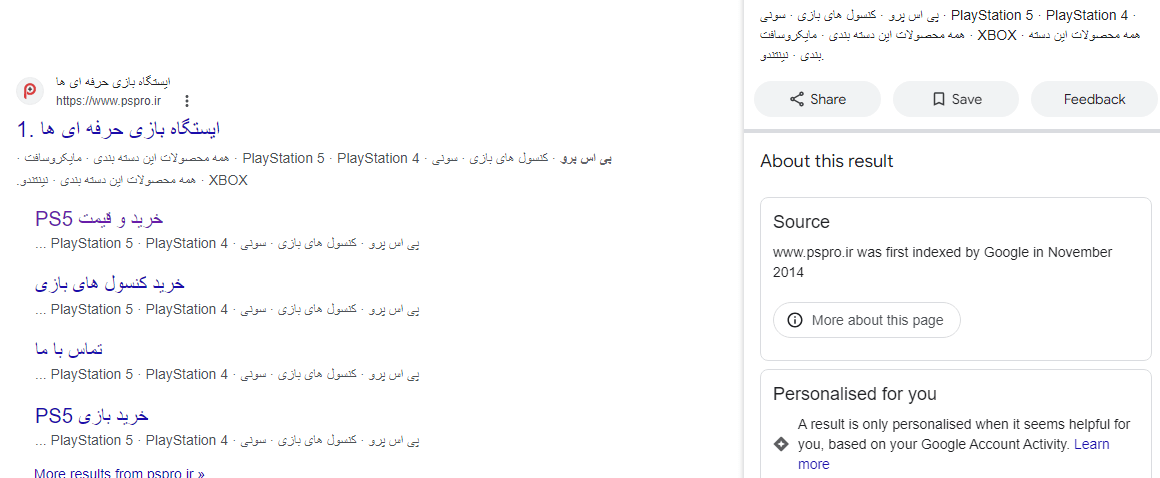The image size is (1160, 478).
Task: Open the تماس با ما sitelink
Action: coord(69,349)
